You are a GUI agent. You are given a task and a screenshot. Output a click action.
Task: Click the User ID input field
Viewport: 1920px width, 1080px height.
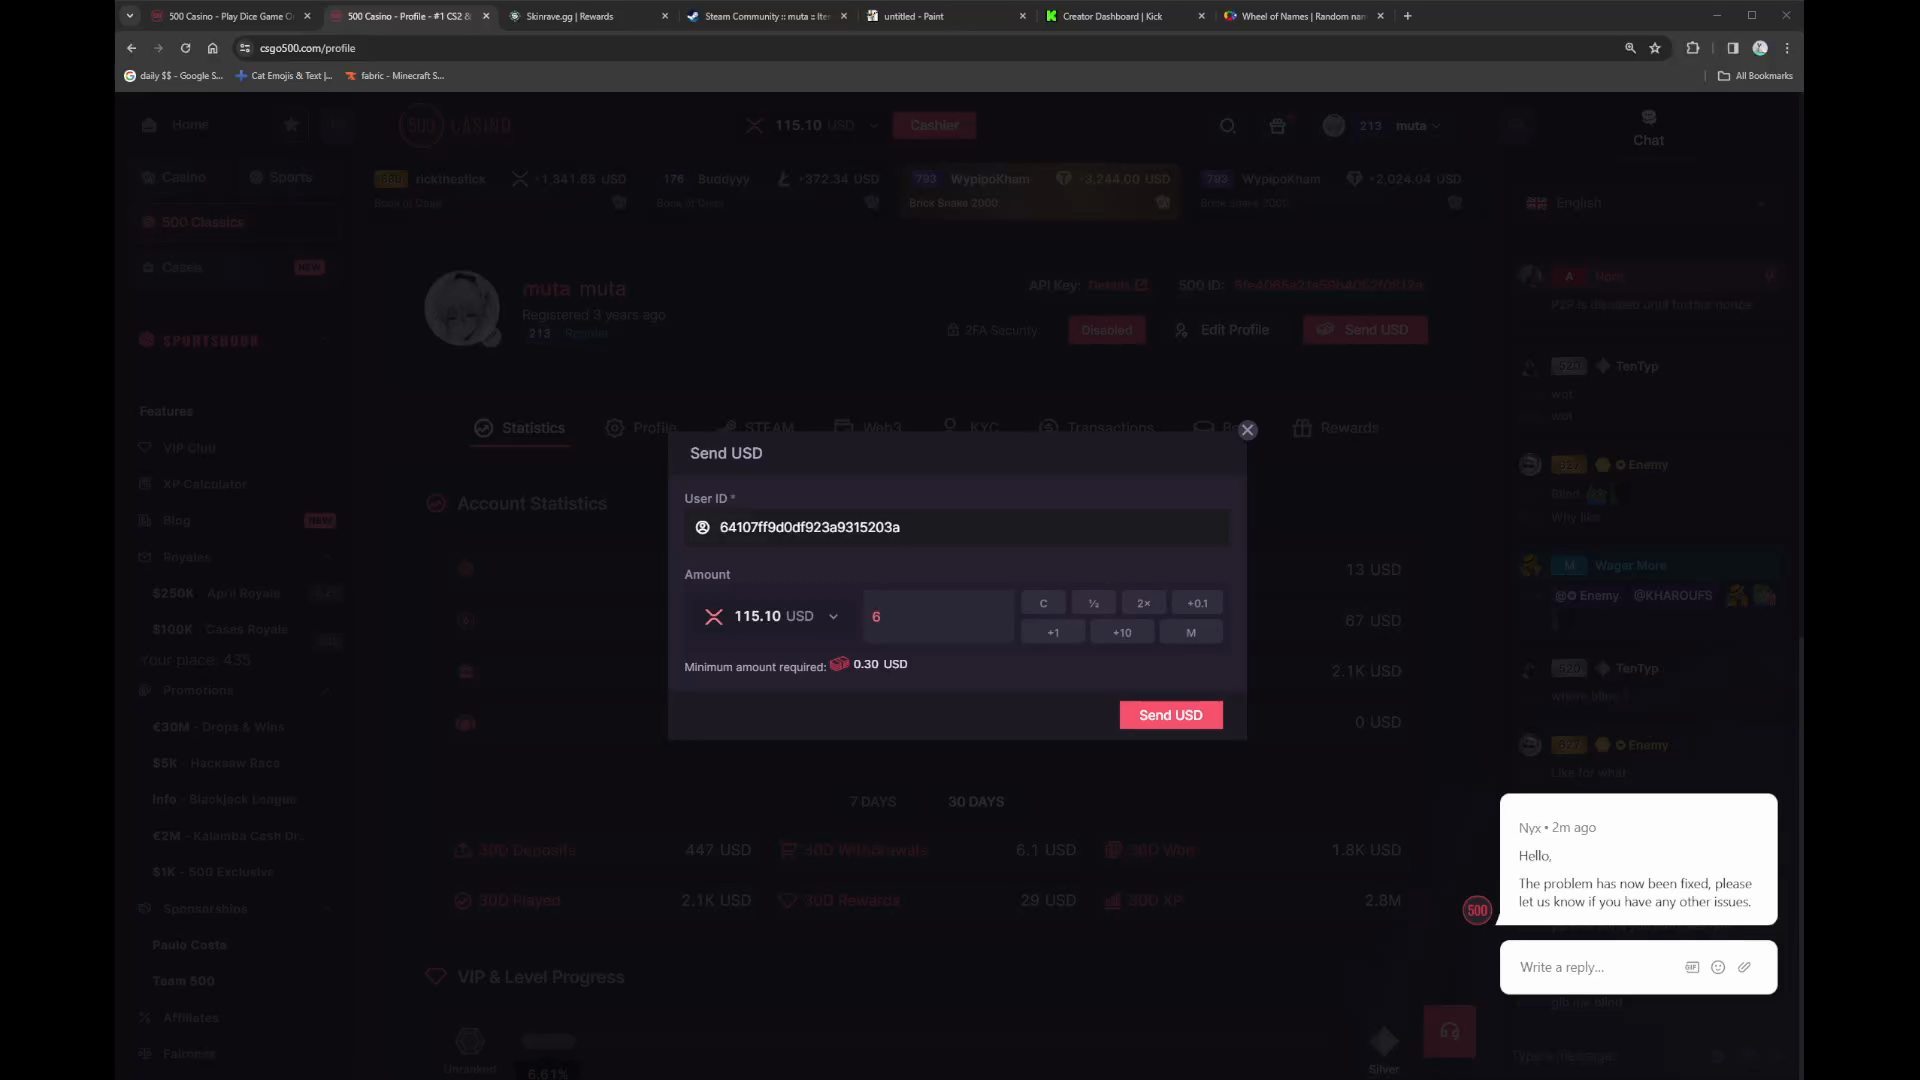[x=957, y=527]
